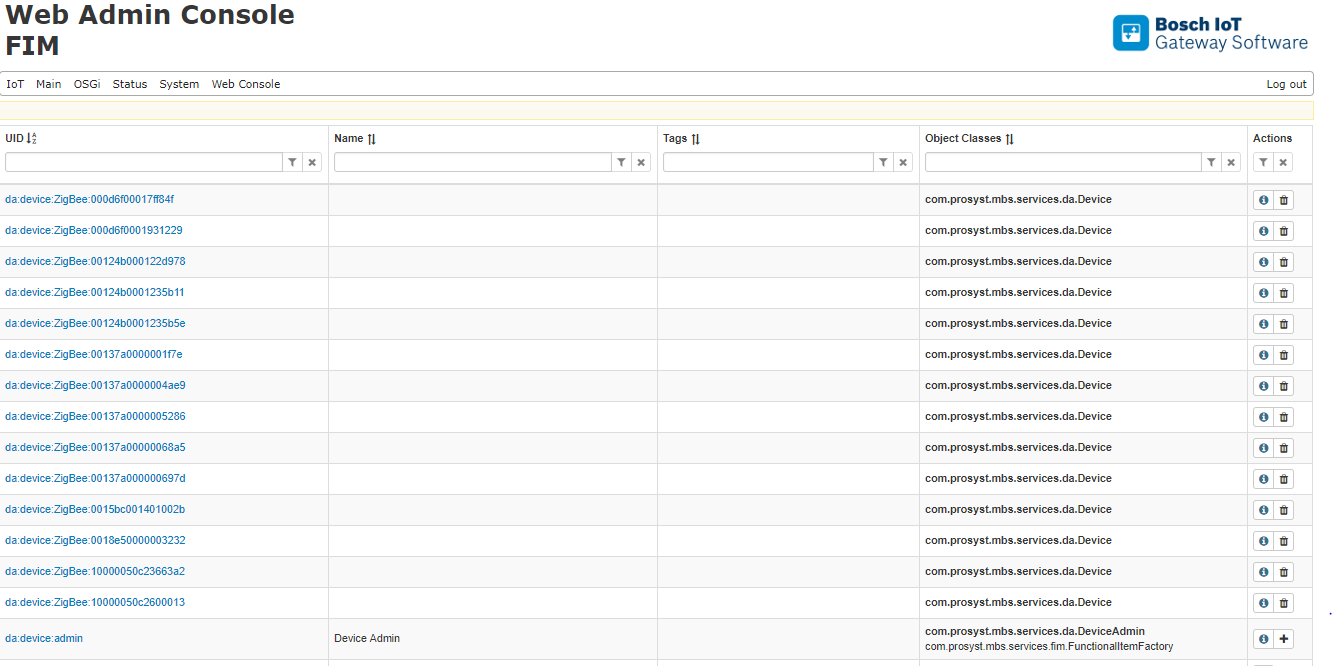Delete device ZigBee:10000050c2600013 with trash icon
The height and width of the screenshot is (666, 1337).
pos(1284,603)
